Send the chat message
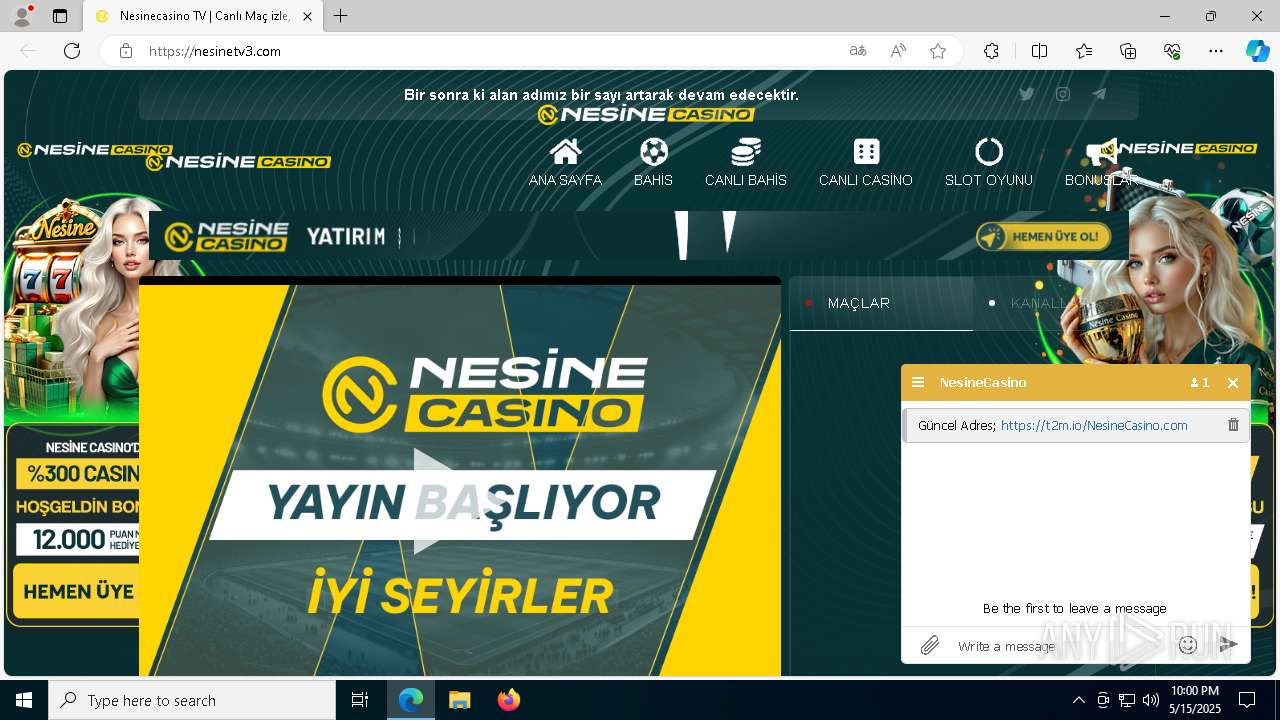Viewport: 1280px width, 720px height. pos(1228,646)
